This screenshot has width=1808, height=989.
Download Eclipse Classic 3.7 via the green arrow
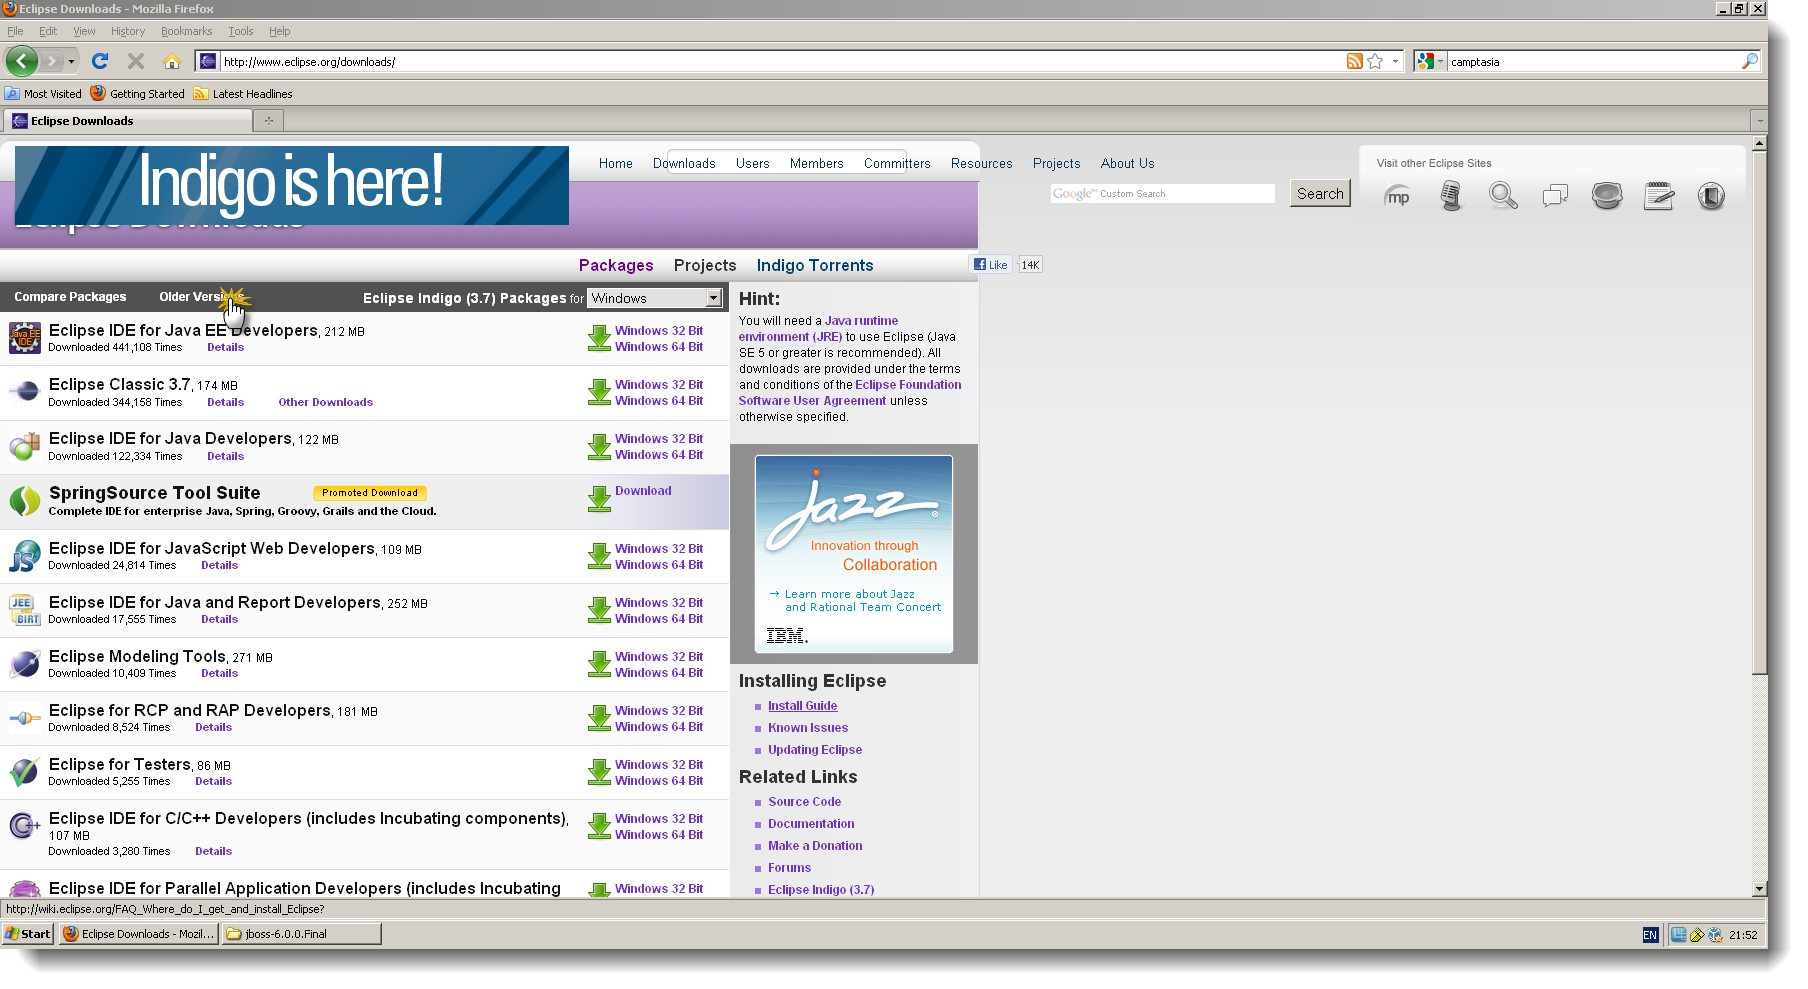click(599, 393)
